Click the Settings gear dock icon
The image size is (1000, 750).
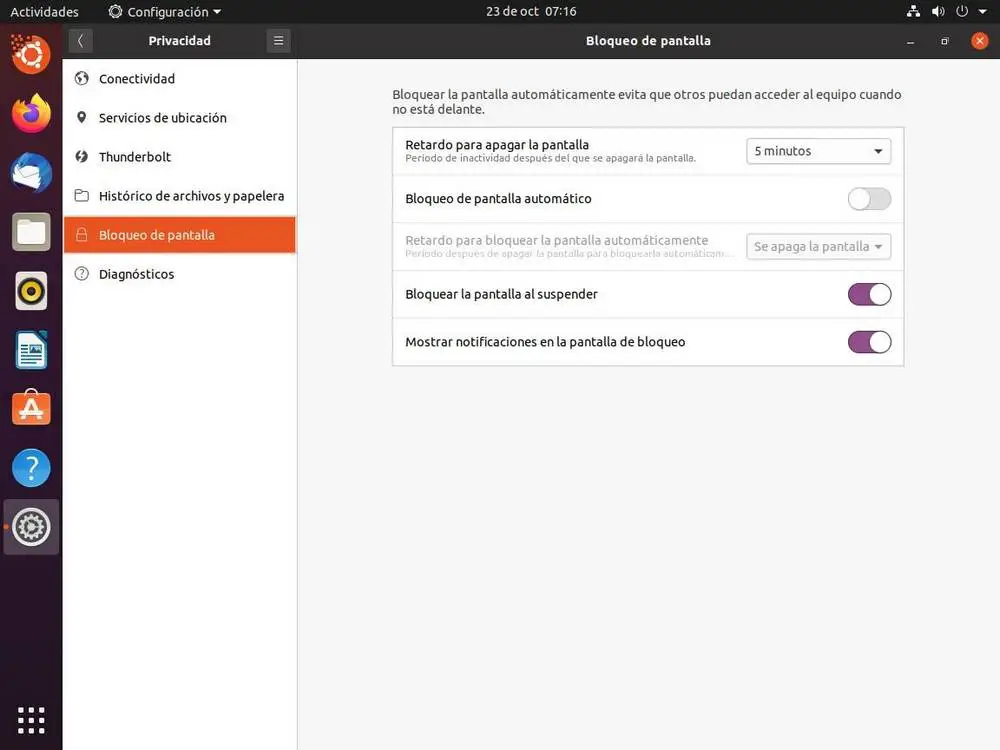pyautogui.click(x=31, y=527)
